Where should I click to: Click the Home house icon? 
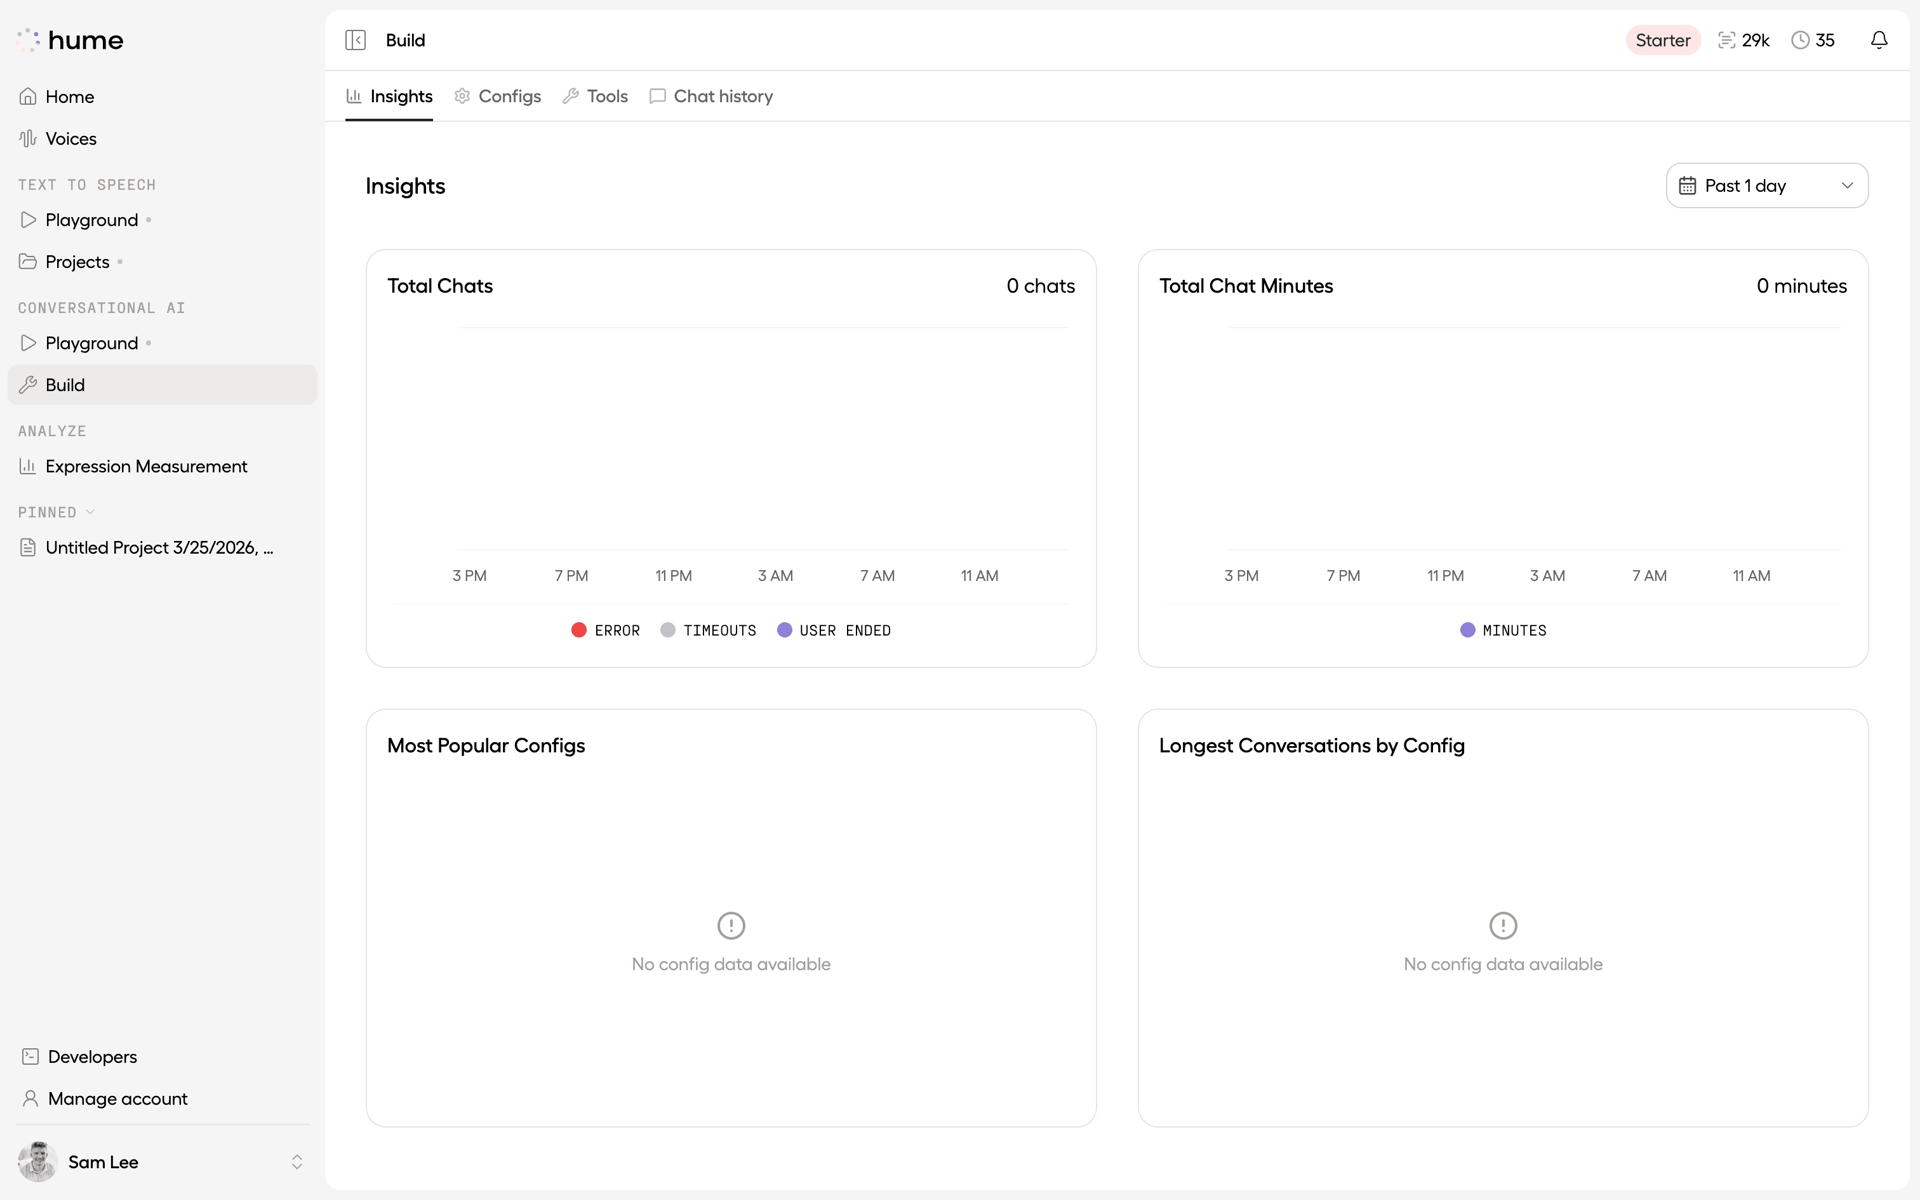(x=28, y=97)
